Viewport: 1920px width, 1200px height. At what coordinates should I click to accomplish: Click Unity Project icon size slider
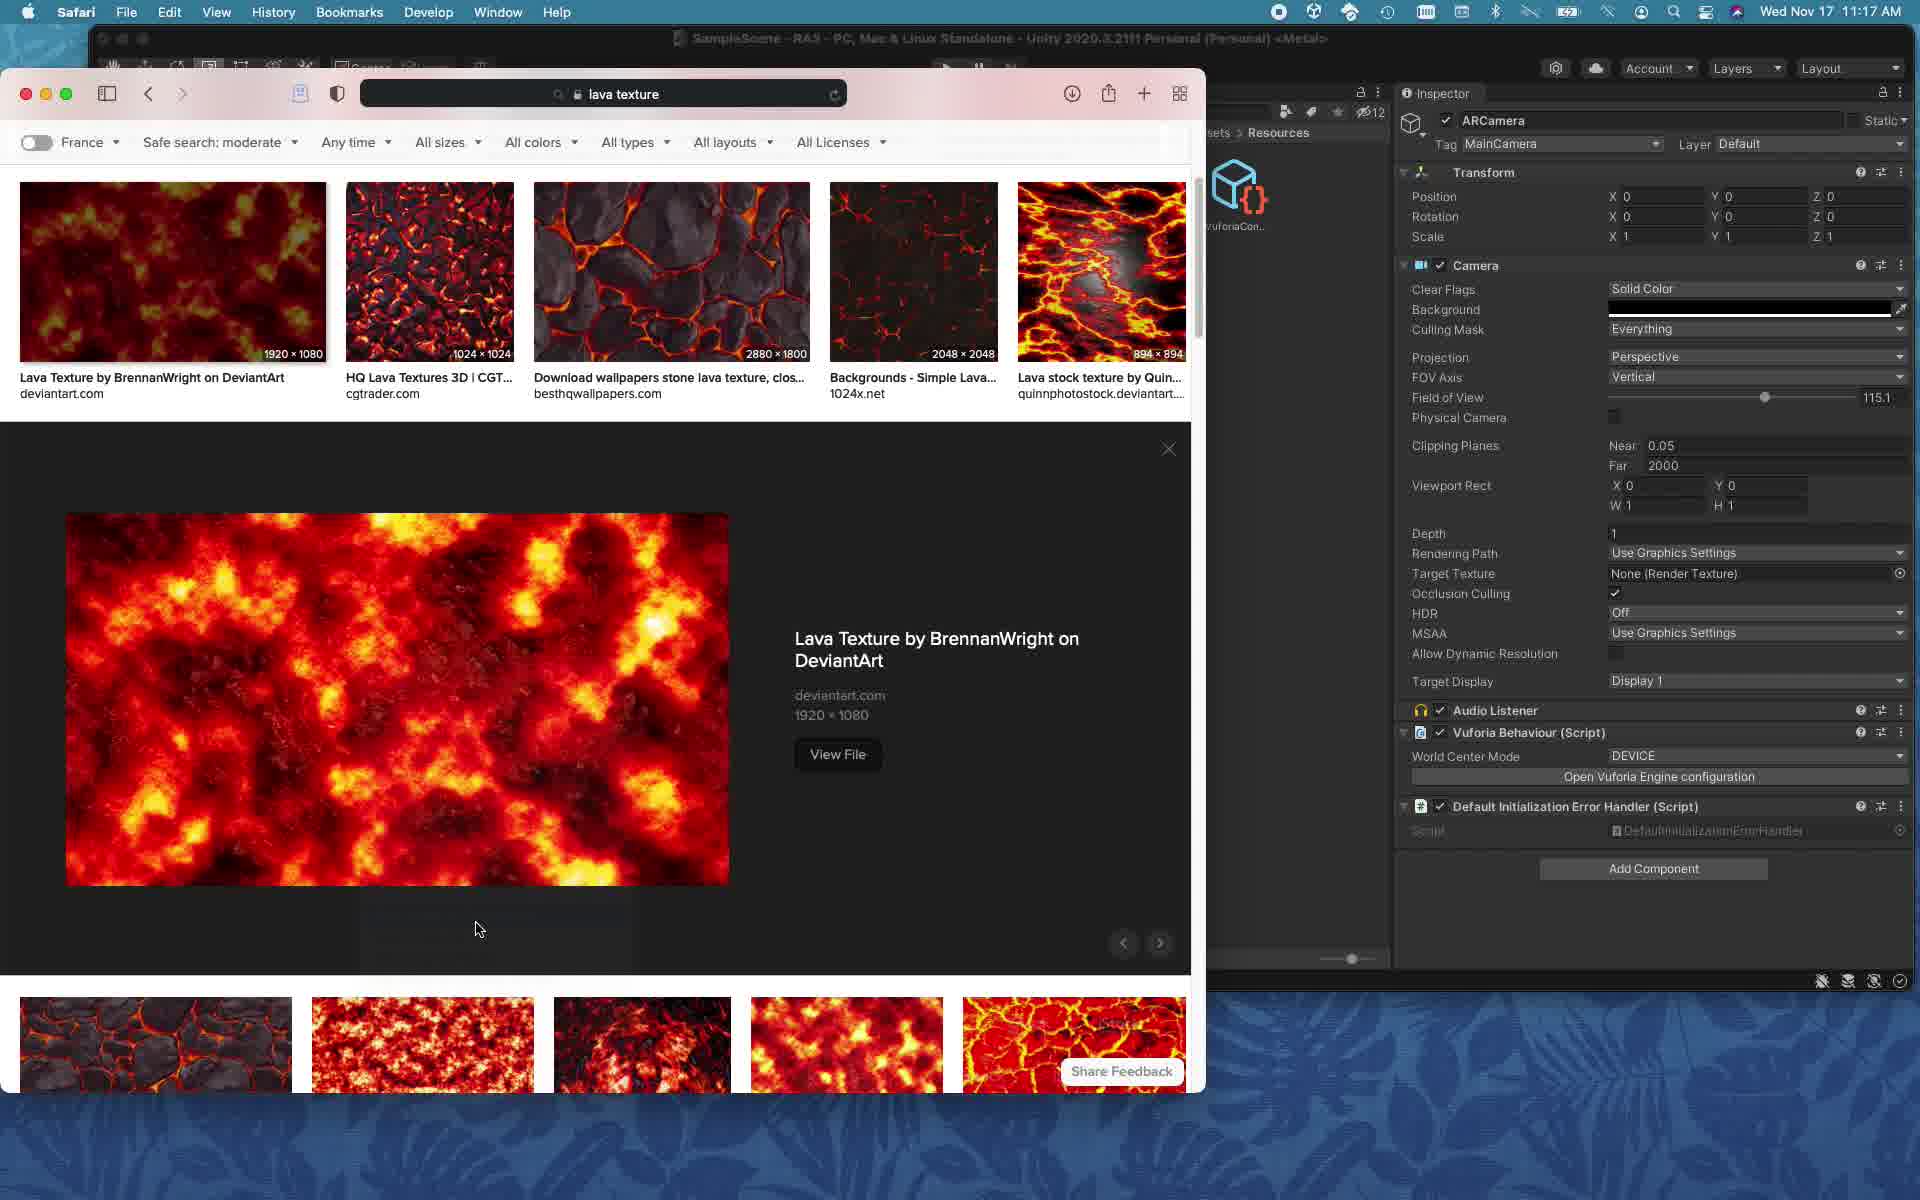[x=1351, y=959]
